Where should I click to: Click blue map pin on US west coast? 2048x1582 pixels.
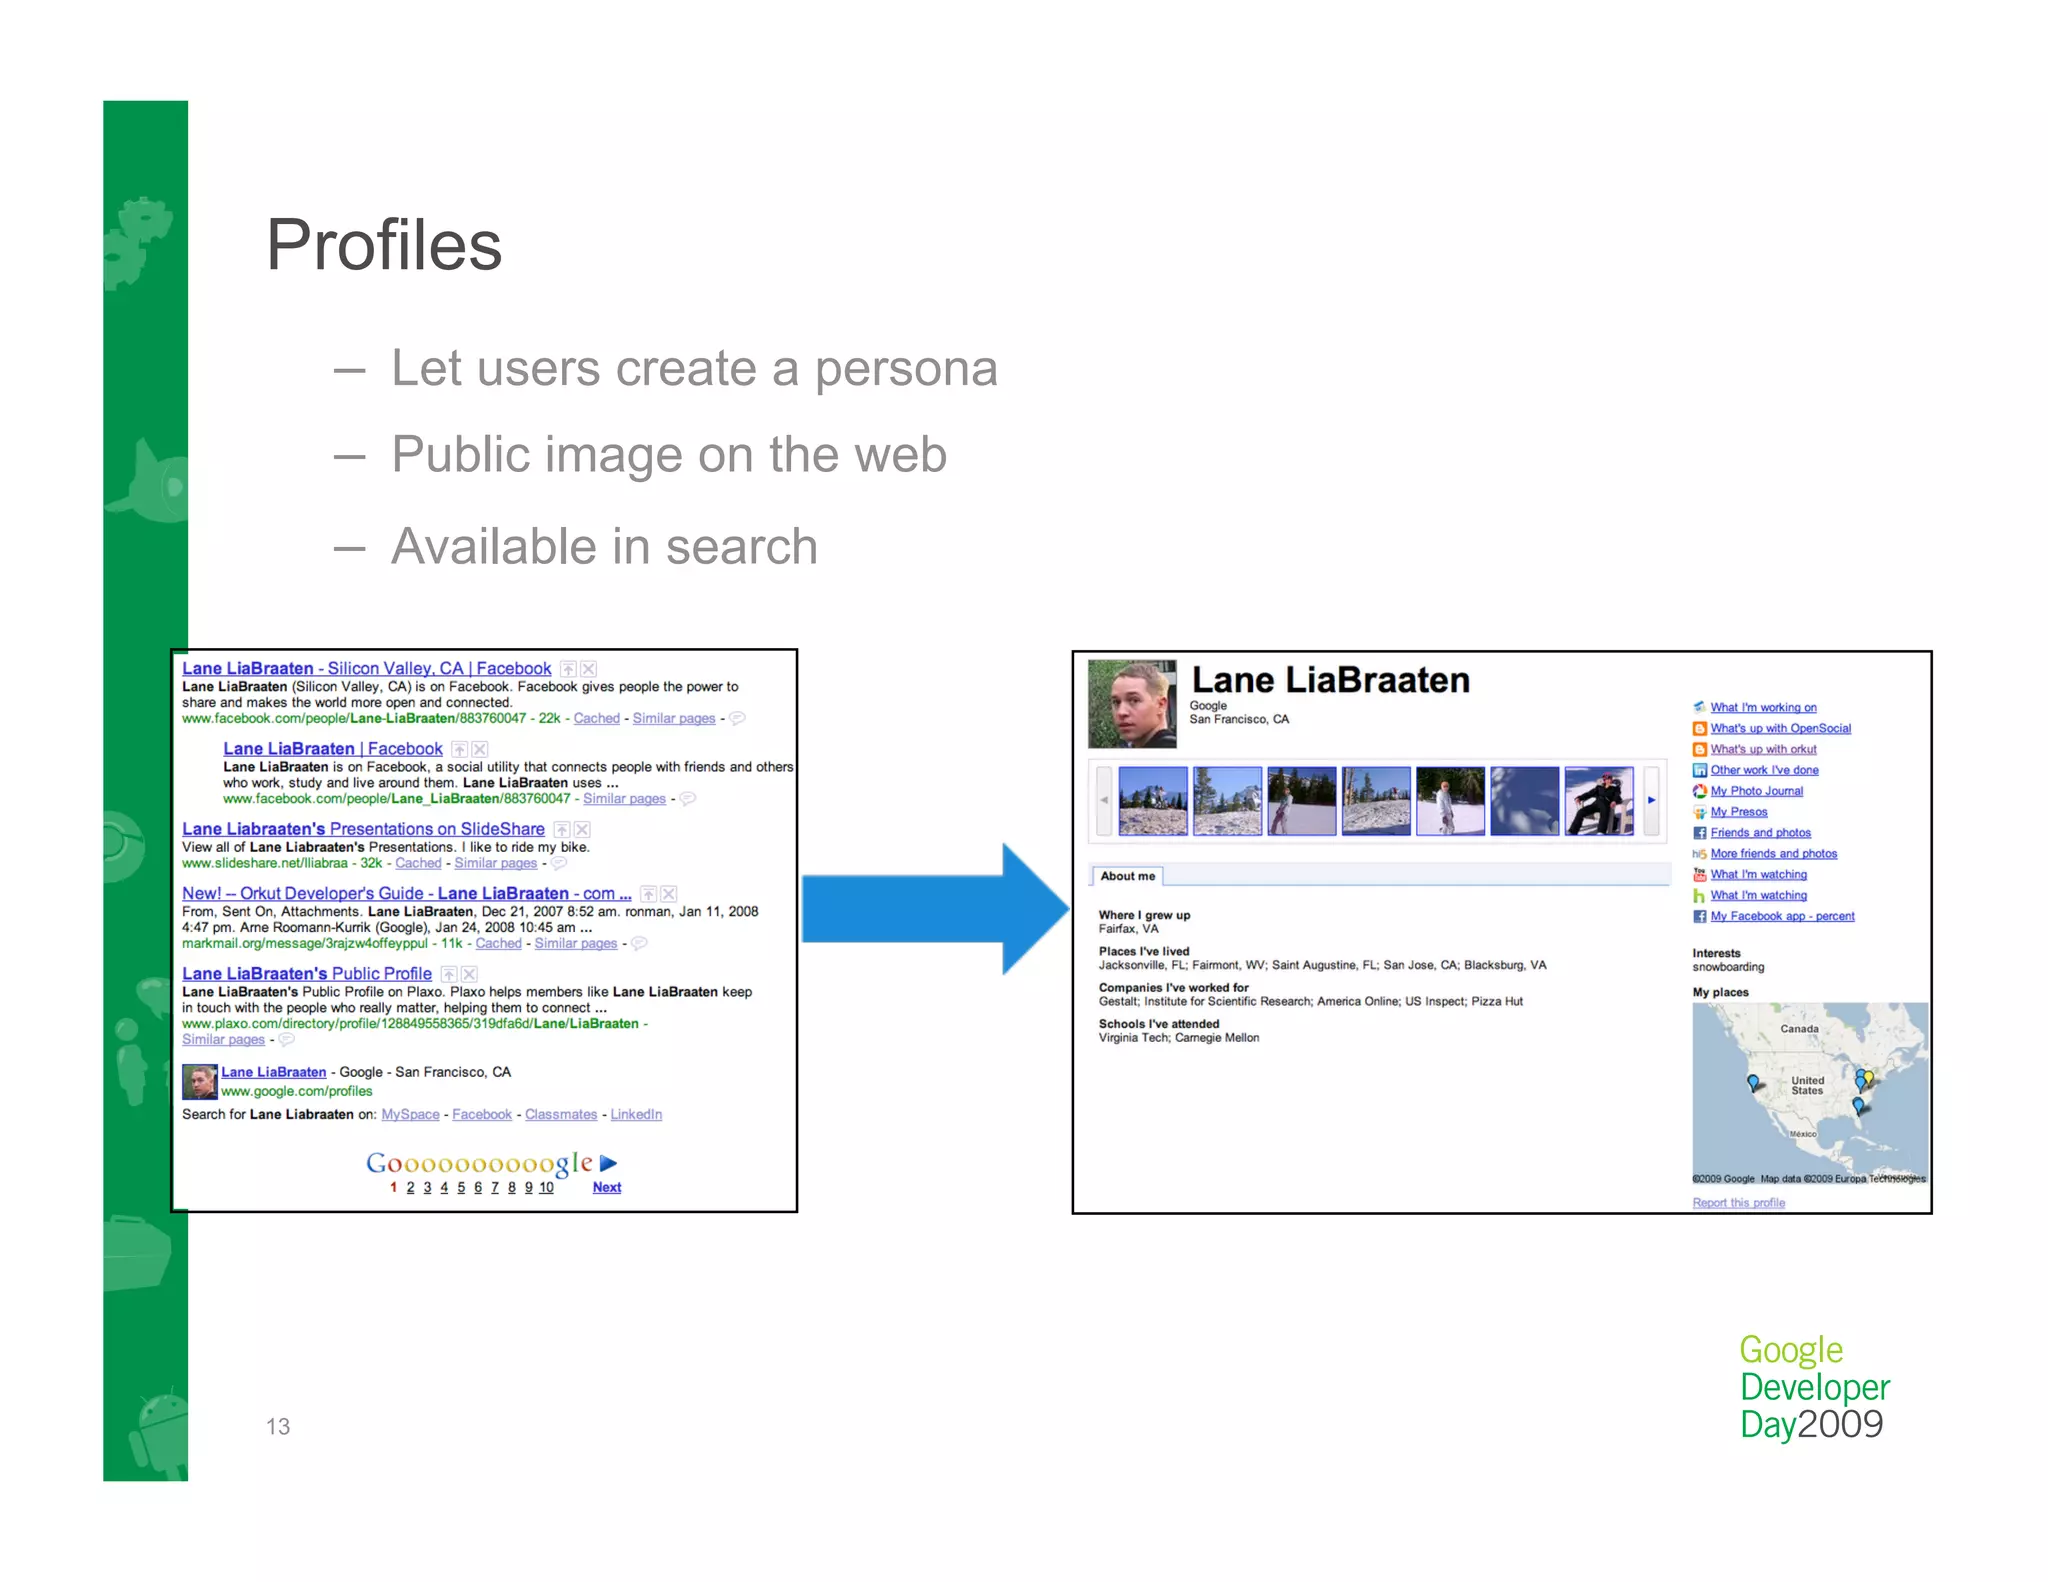tap(1752, 1082)
